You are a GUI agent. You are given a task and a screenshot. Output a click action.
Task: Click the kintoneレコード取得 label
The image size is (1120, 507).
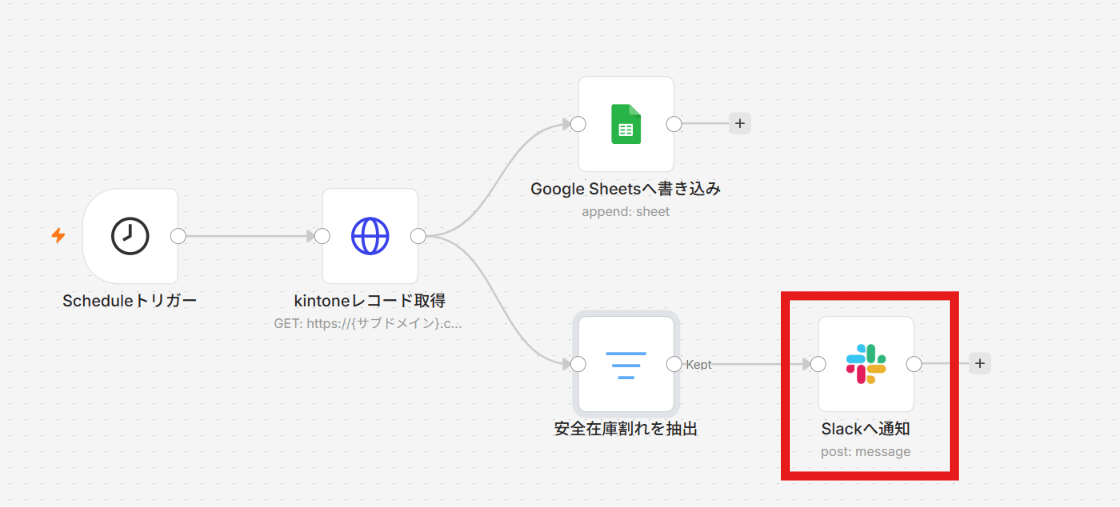(370, 301)
